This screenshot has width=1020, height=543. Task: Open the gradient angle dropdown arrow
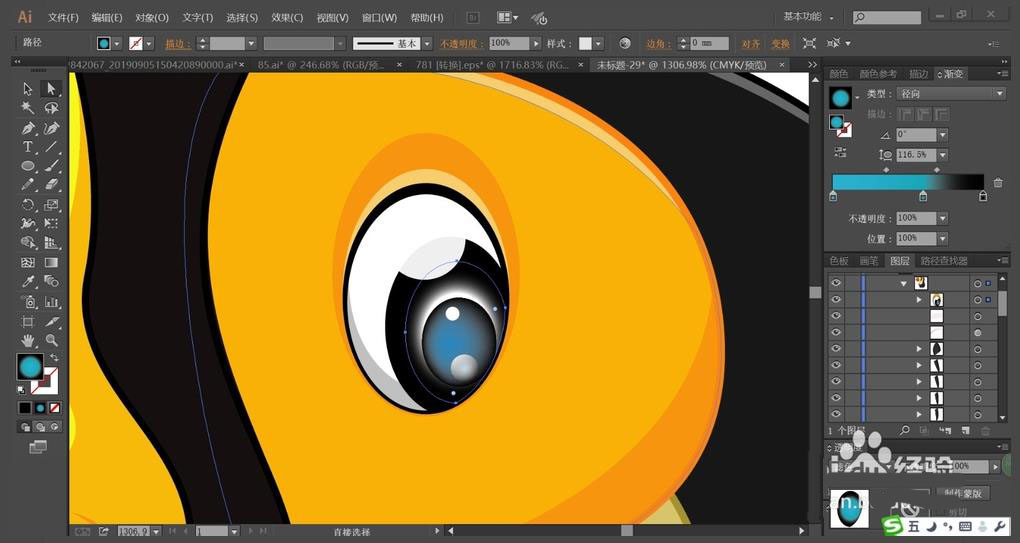[x=943, y=135]
